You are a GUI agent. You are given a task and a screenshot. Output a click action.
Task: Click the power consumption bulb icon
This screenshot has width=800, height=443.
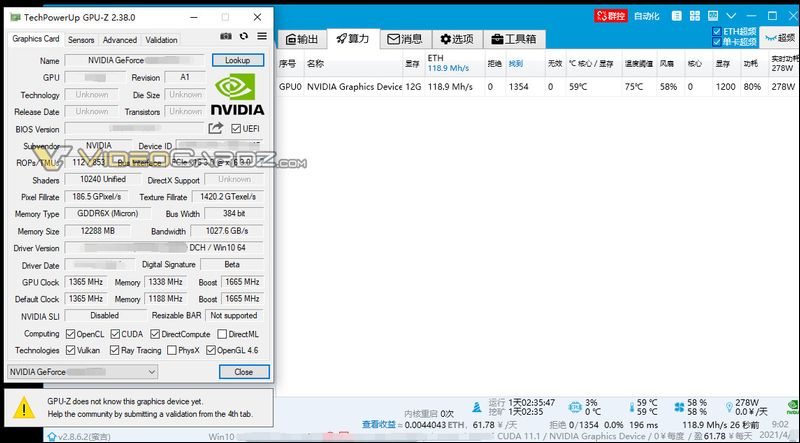pyautogui.click(x=729, y=407)
